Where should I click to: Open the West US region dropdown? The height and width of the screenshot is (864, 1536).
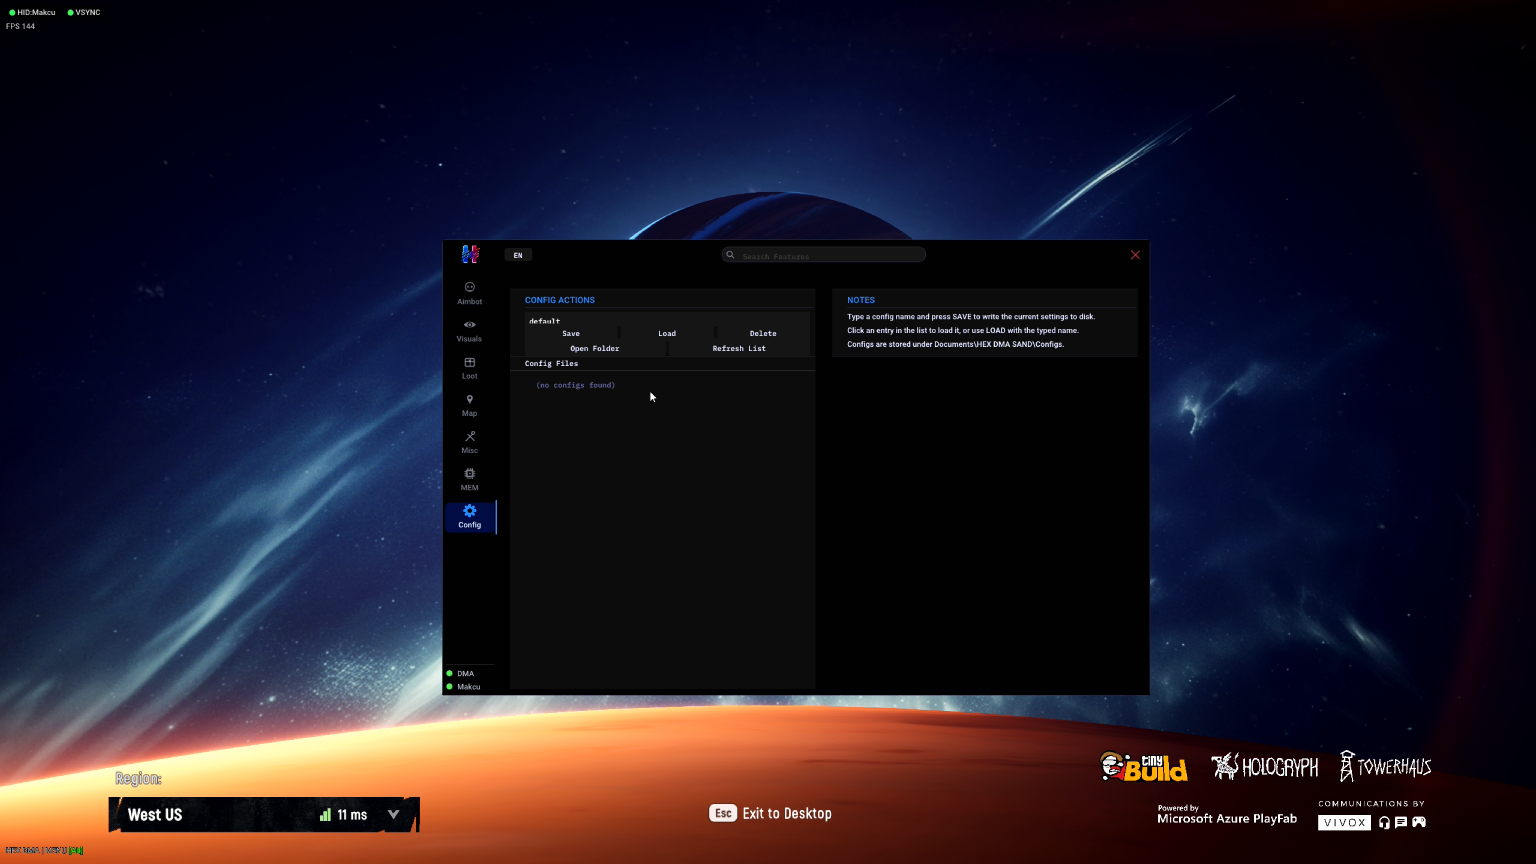point(264,815)
